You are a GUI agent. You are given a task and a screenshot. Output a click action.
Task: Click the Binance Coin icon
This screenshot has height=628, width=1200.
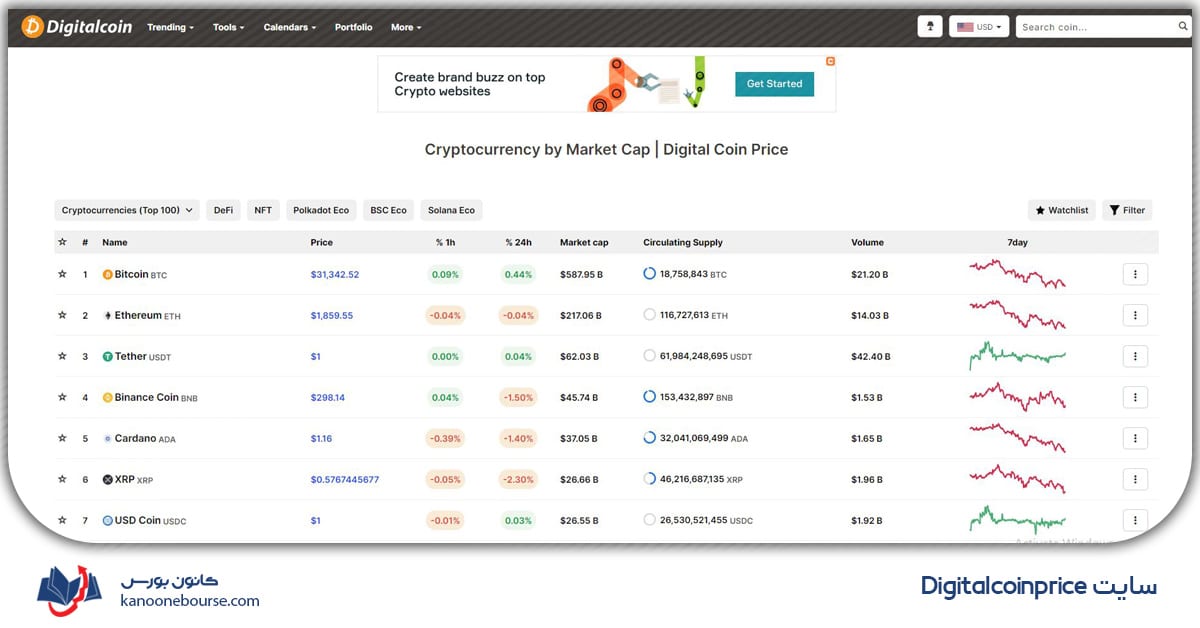pos(108,398)
